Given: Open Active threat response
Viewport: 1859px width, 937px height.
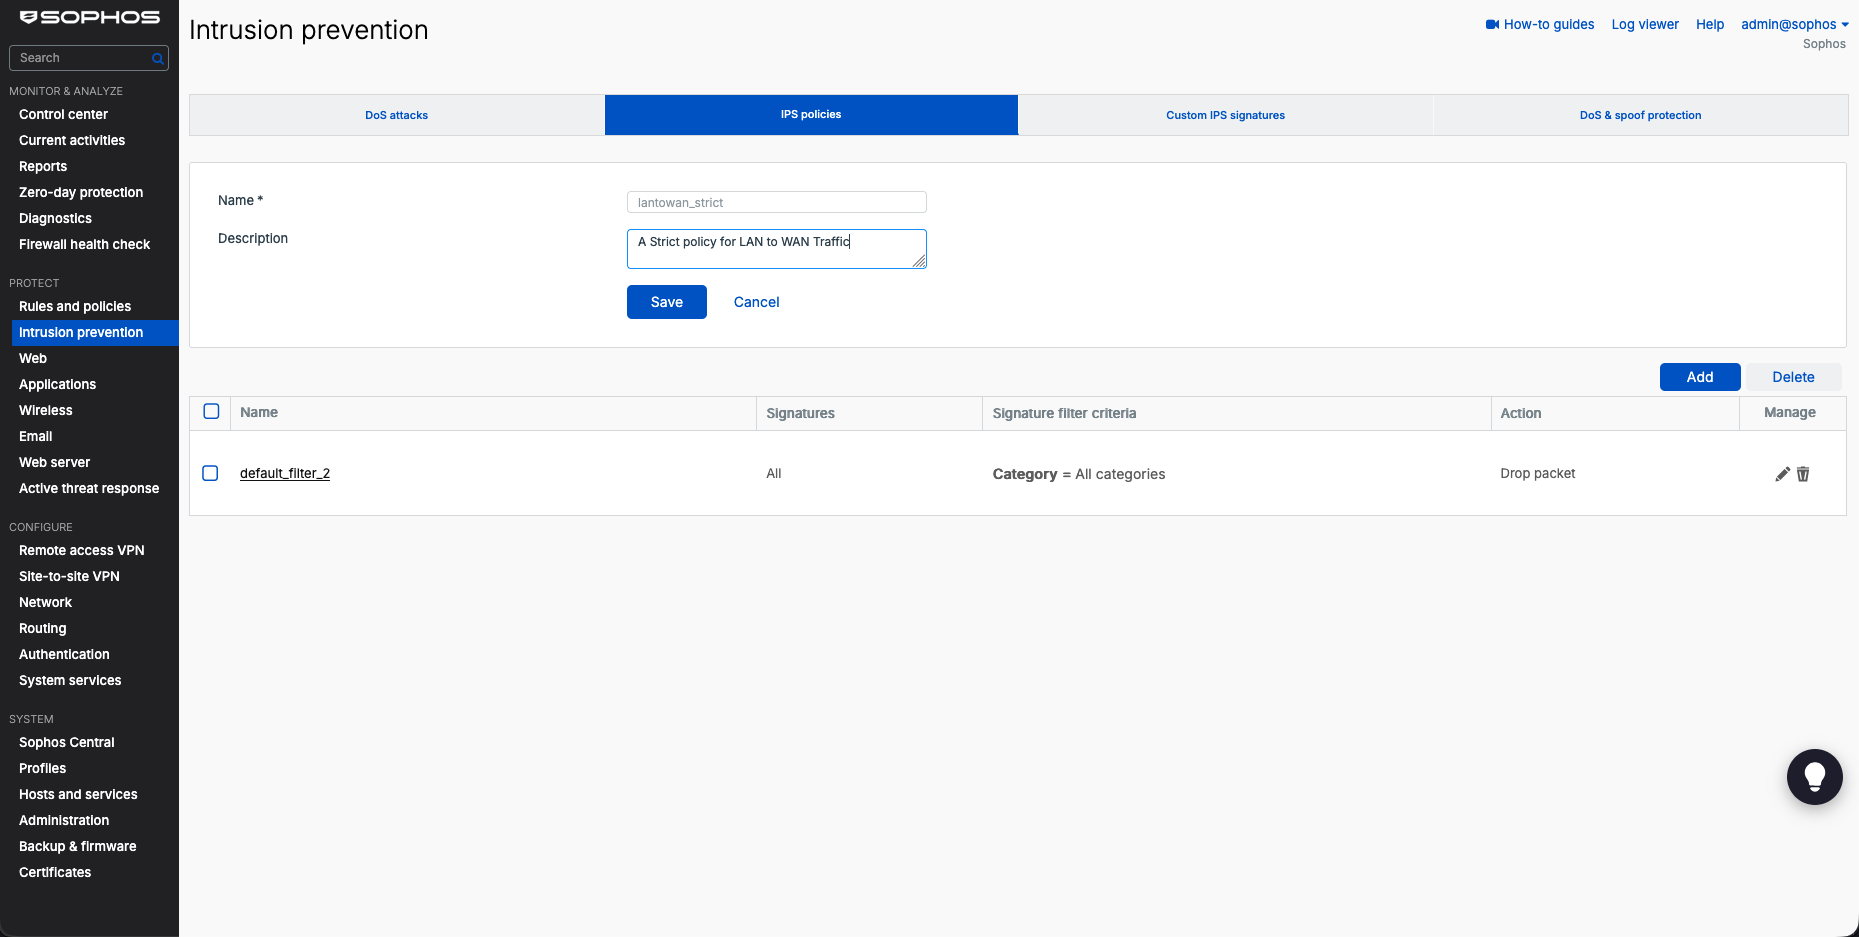Looking at the screenshot, I should click(x=89, y=488).
